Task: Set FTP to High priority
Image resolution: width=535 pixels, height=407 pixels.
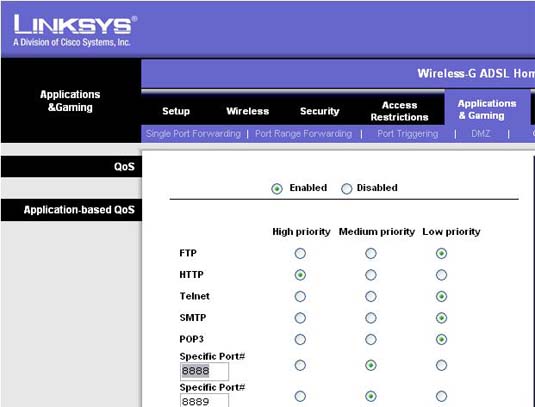Action: (300, 253)
